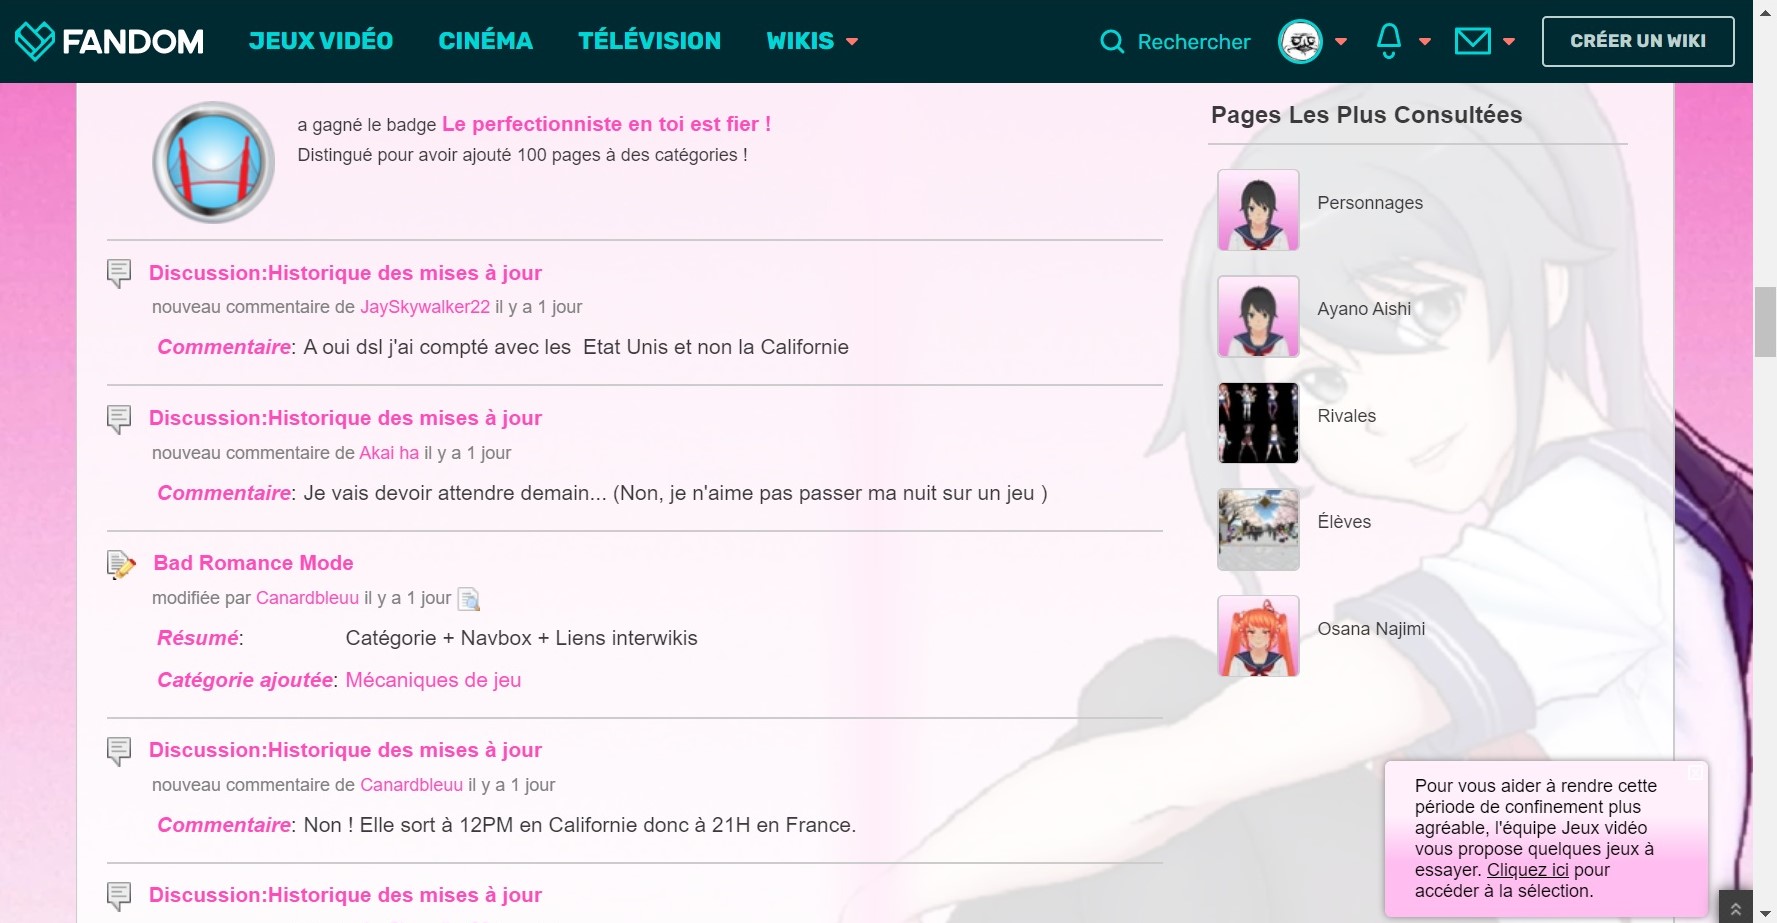Viewport: 1777px width, 923px height.
Task: Click the search magnifier icon
Action: pos(1112,42)
